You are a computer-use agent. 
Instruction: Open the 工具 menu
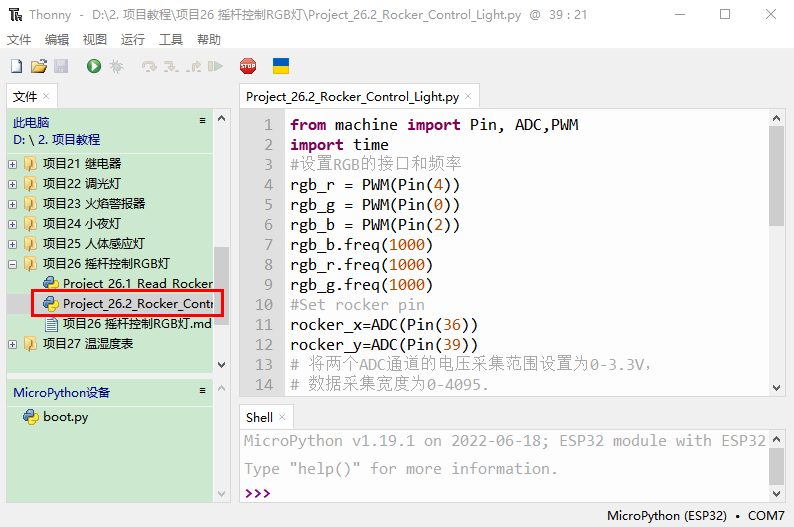171,40
